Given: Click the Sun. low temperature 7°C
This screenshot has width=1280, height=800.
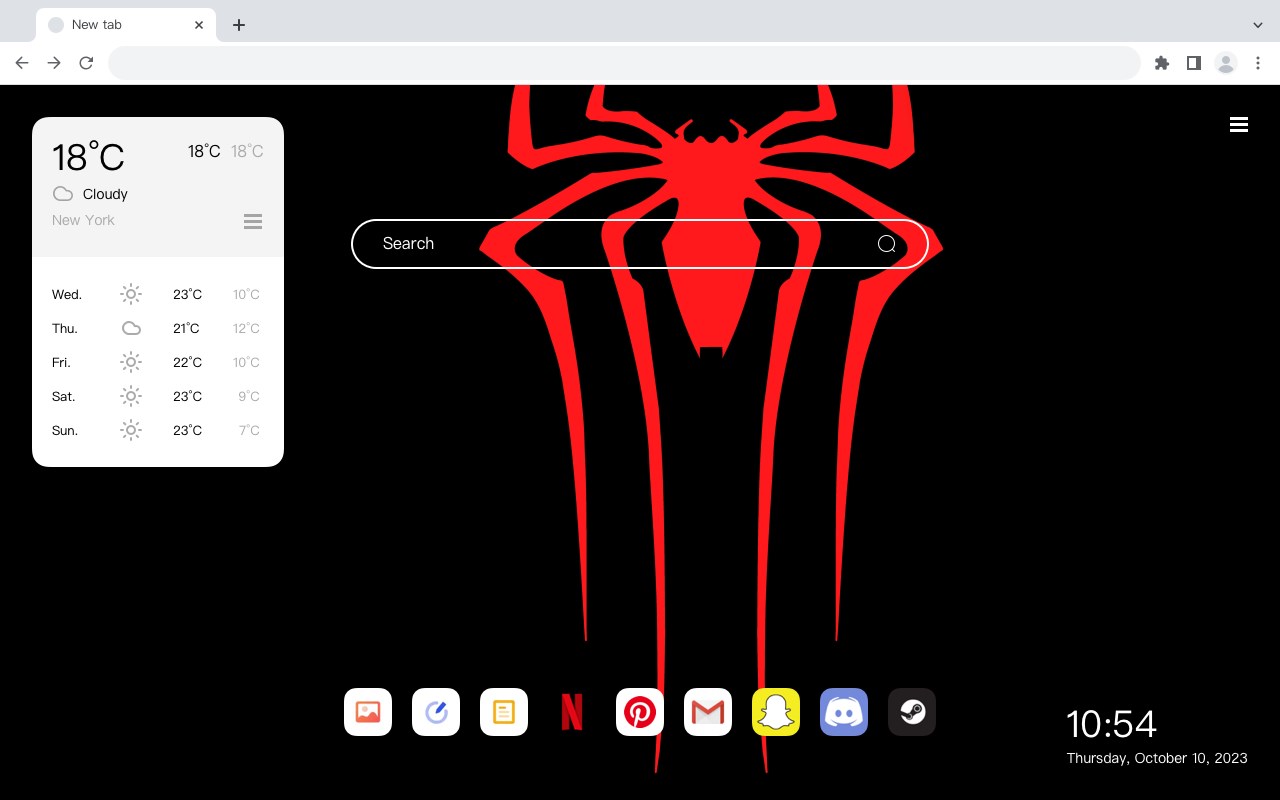Looking at the screenshot, I should point(249,430).
